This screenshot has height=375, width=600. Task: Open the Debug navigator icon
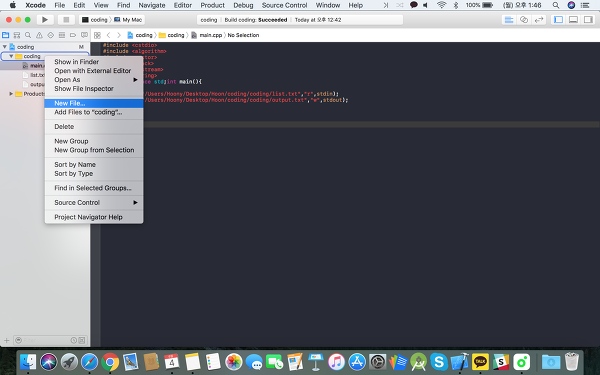(62, 35)
